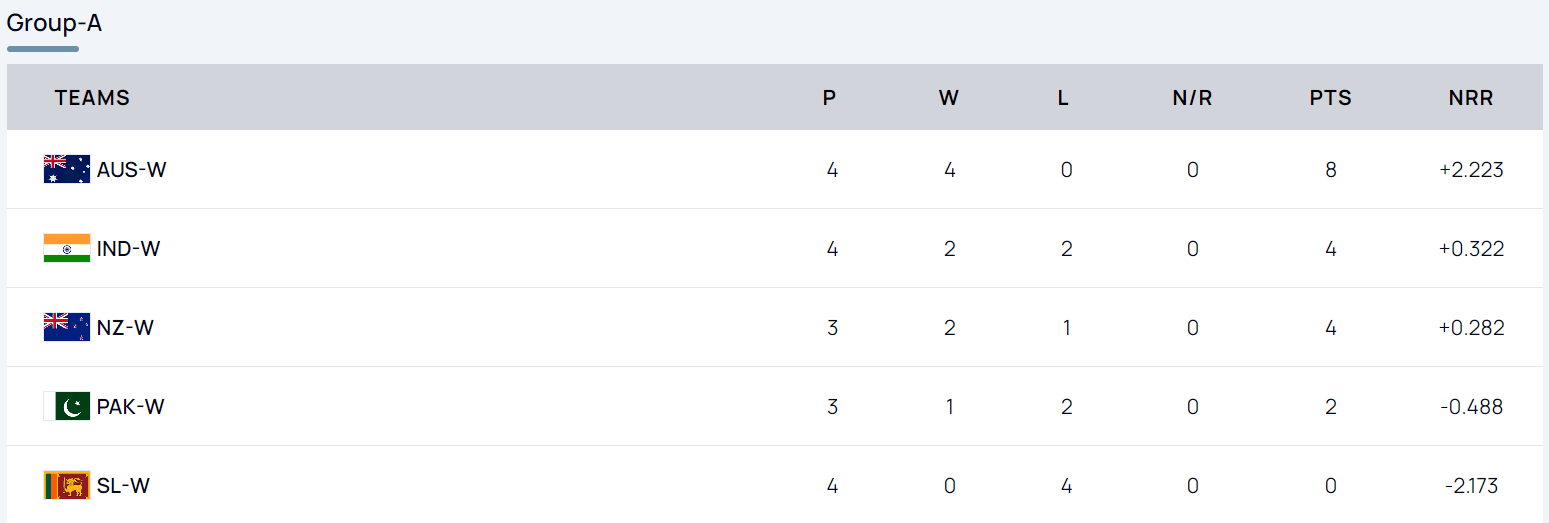Click the N/R column header
1549x523 pixels.
tap(1192, 98)
